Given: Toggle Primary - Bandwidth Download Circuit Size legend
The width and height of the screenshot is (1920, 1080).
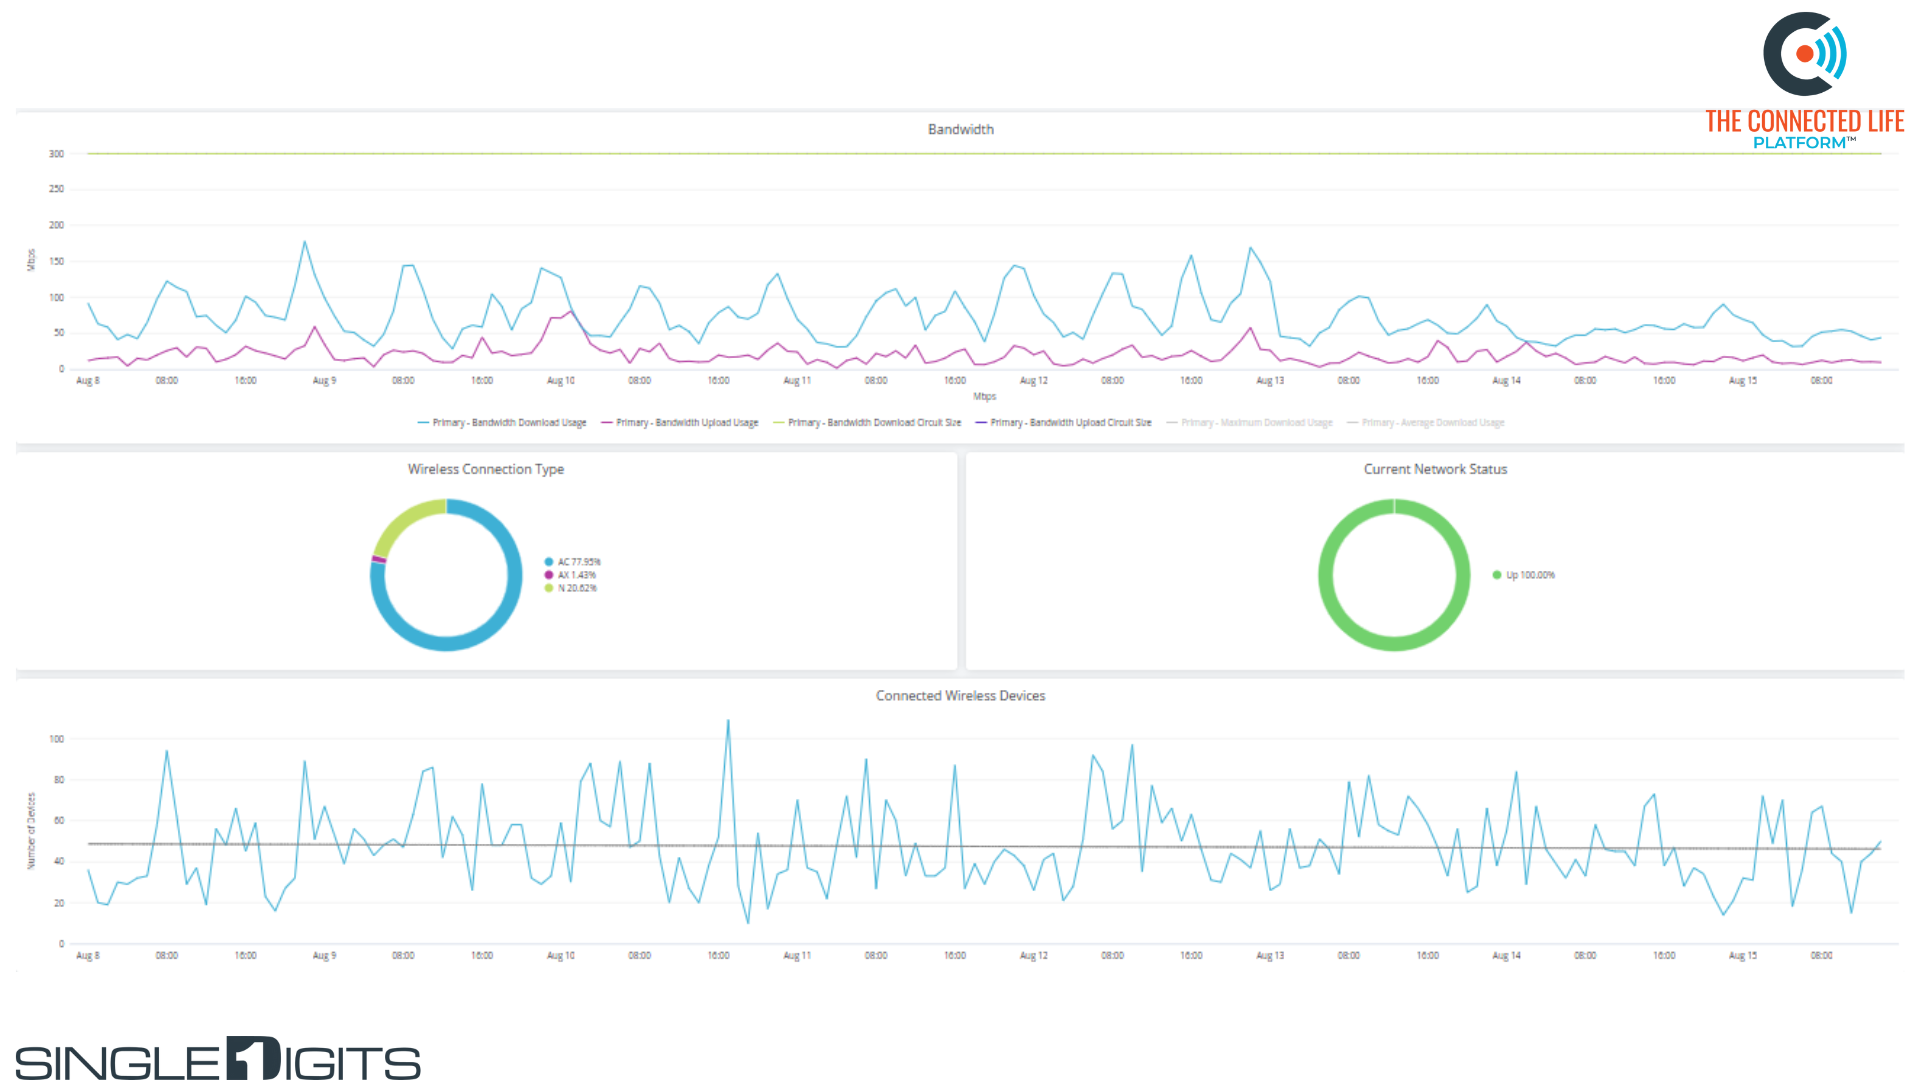Looking at the screenshot, I should tap(867, 423).
